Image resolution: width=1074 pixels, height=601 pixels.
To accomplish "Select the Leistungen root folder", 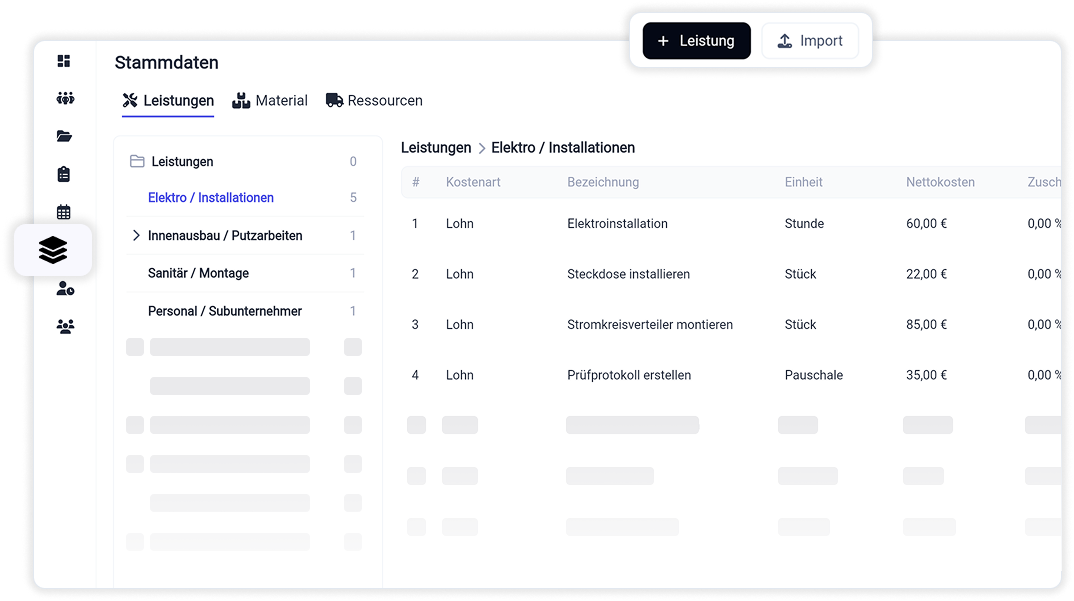I will tap(182, 162).
